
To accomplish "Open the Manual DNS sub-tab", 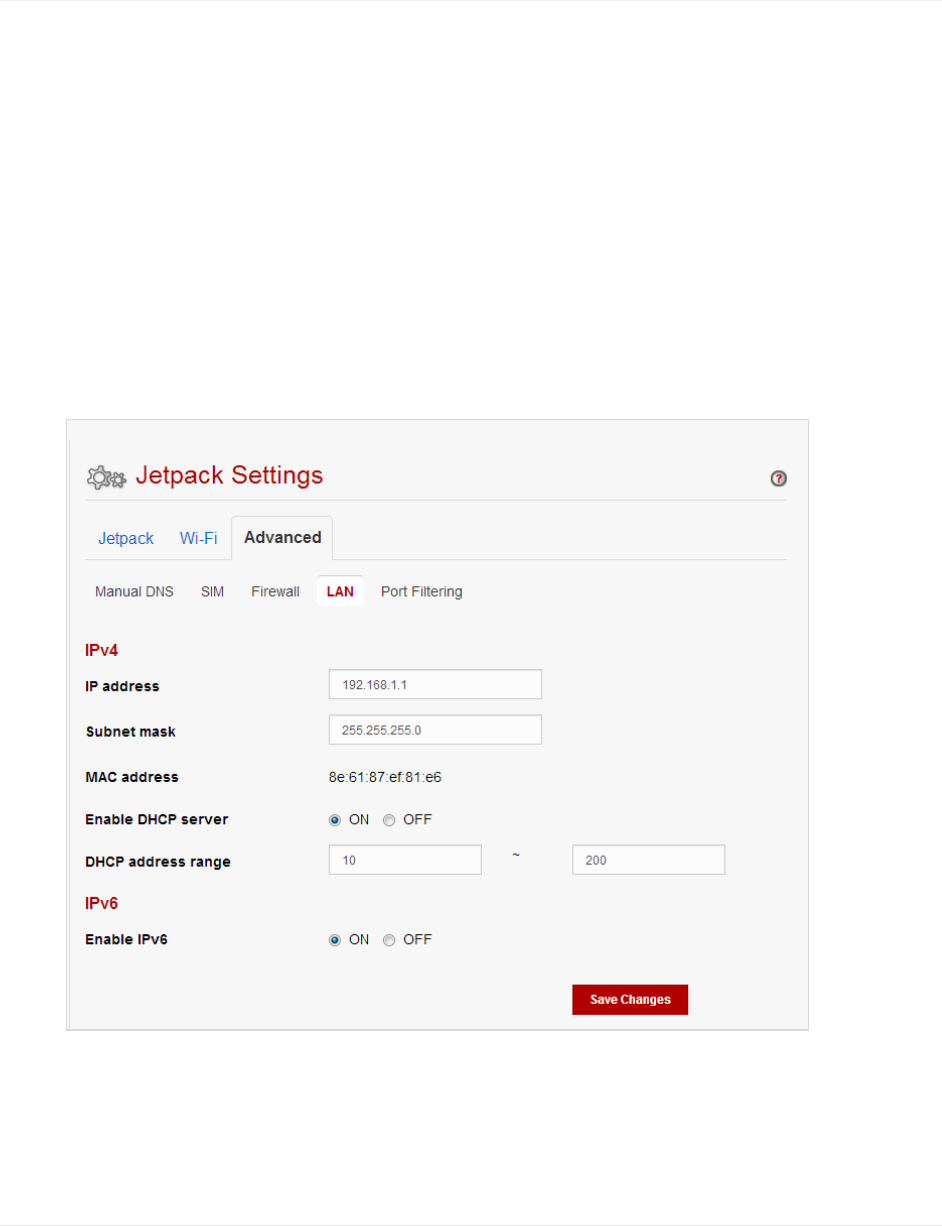I will point(134,592).
